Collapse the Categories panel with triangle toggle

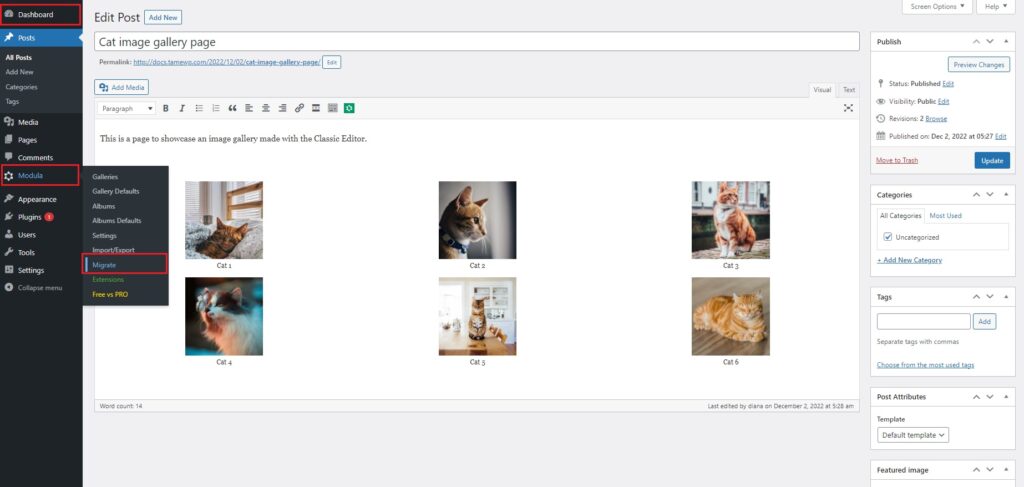pos(1004,195)
